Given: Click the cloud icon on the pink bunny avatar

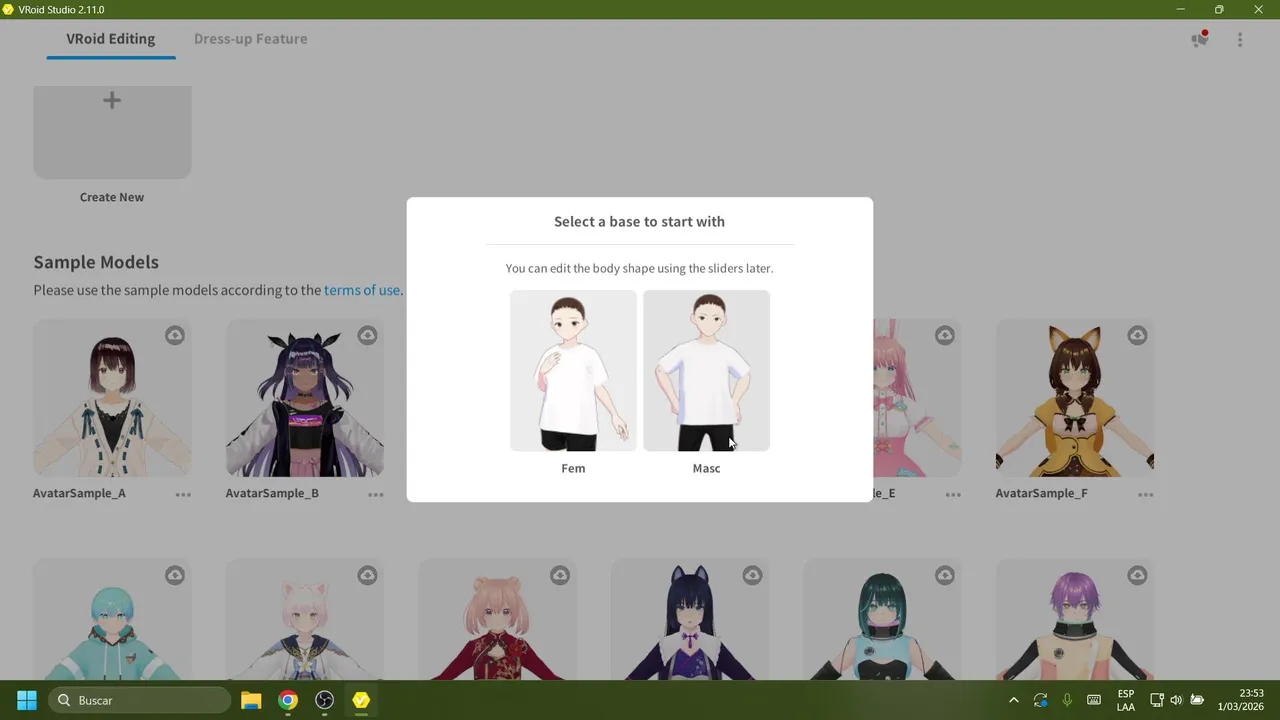Looking at the screenshot, I should 945,335.
